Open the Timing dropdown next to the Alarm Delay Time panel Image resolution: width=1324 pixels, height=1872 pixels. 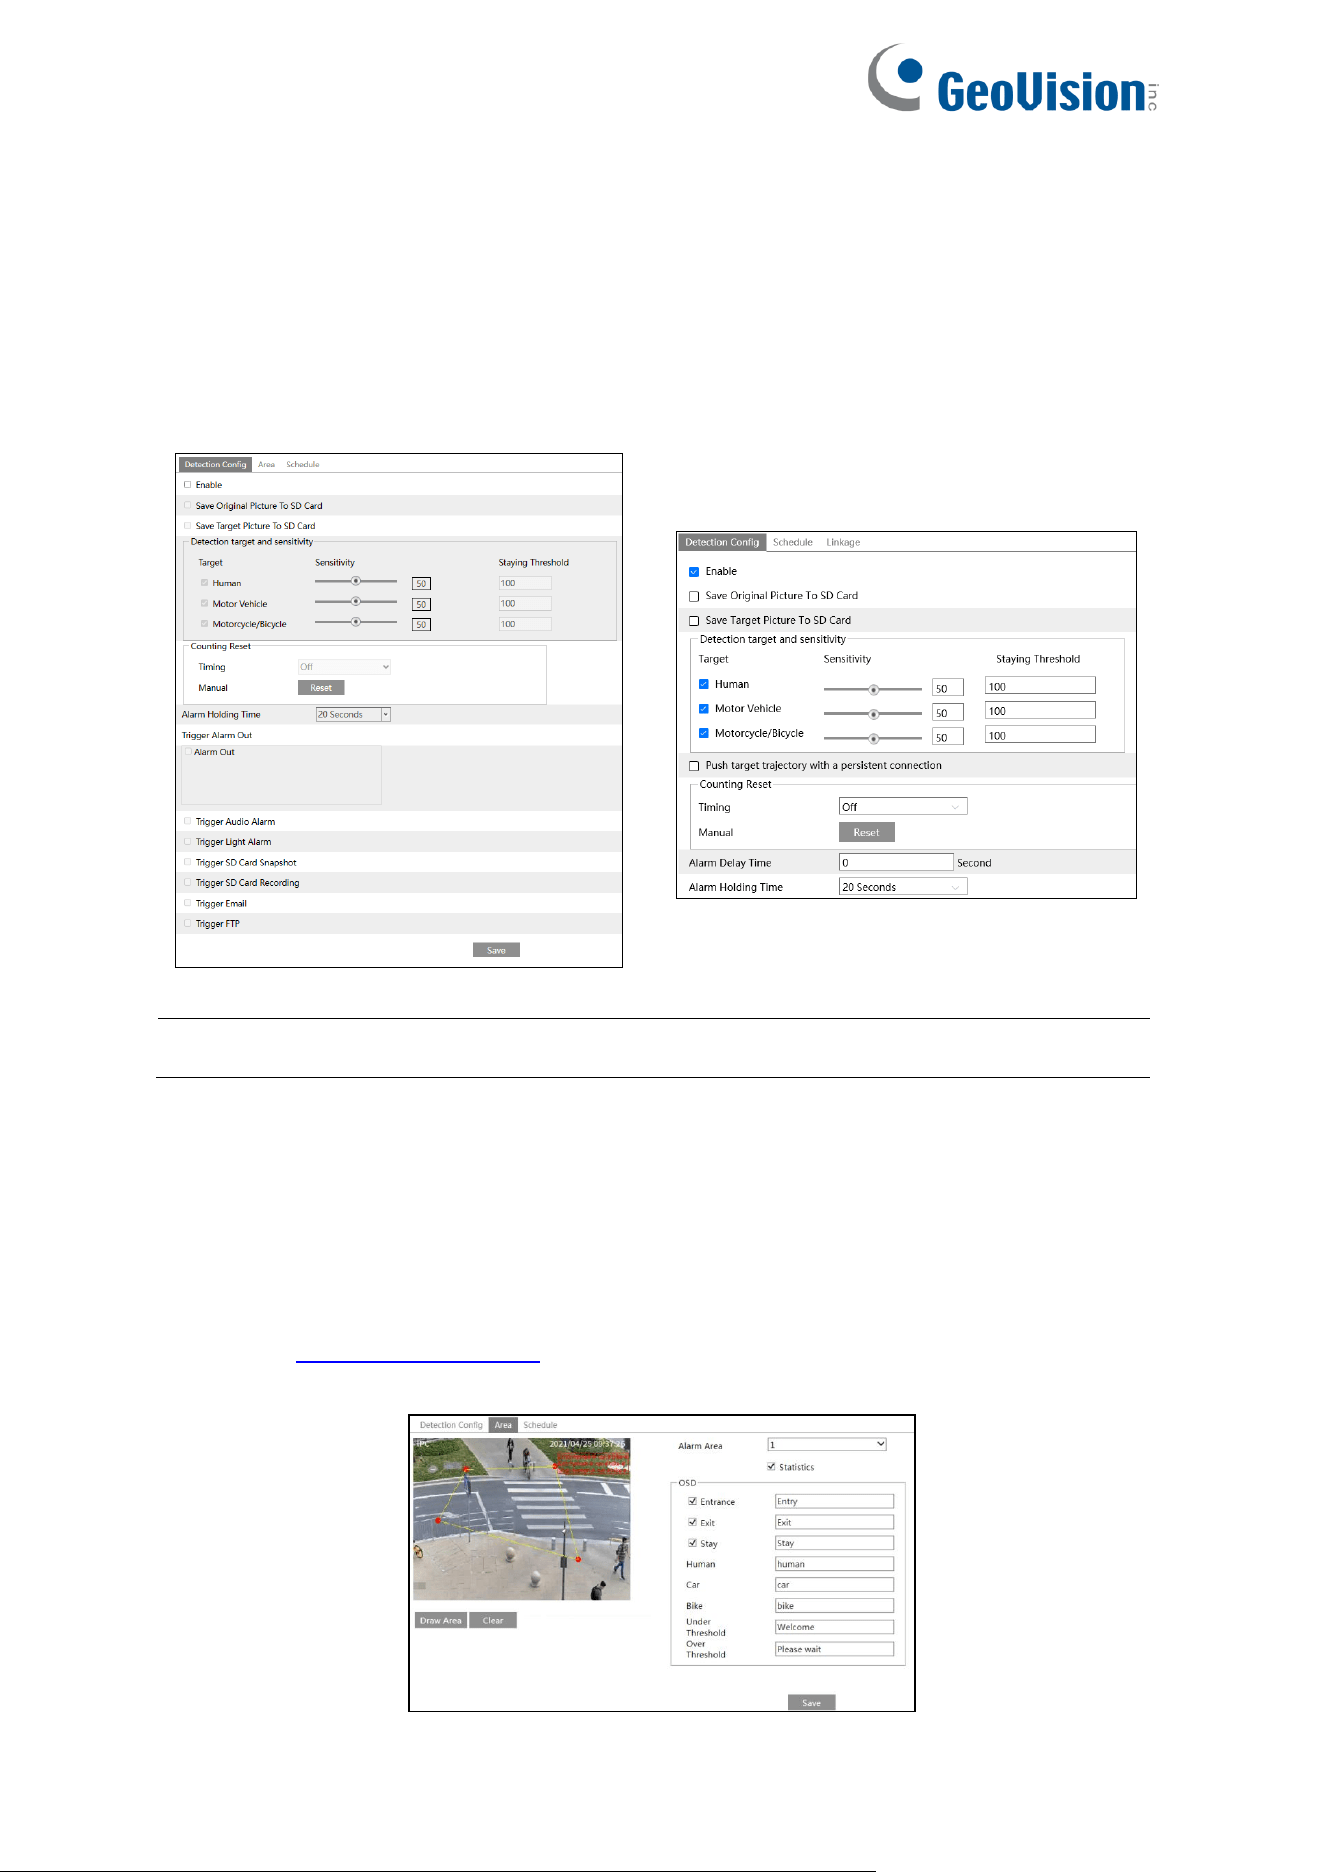point(903,806)
